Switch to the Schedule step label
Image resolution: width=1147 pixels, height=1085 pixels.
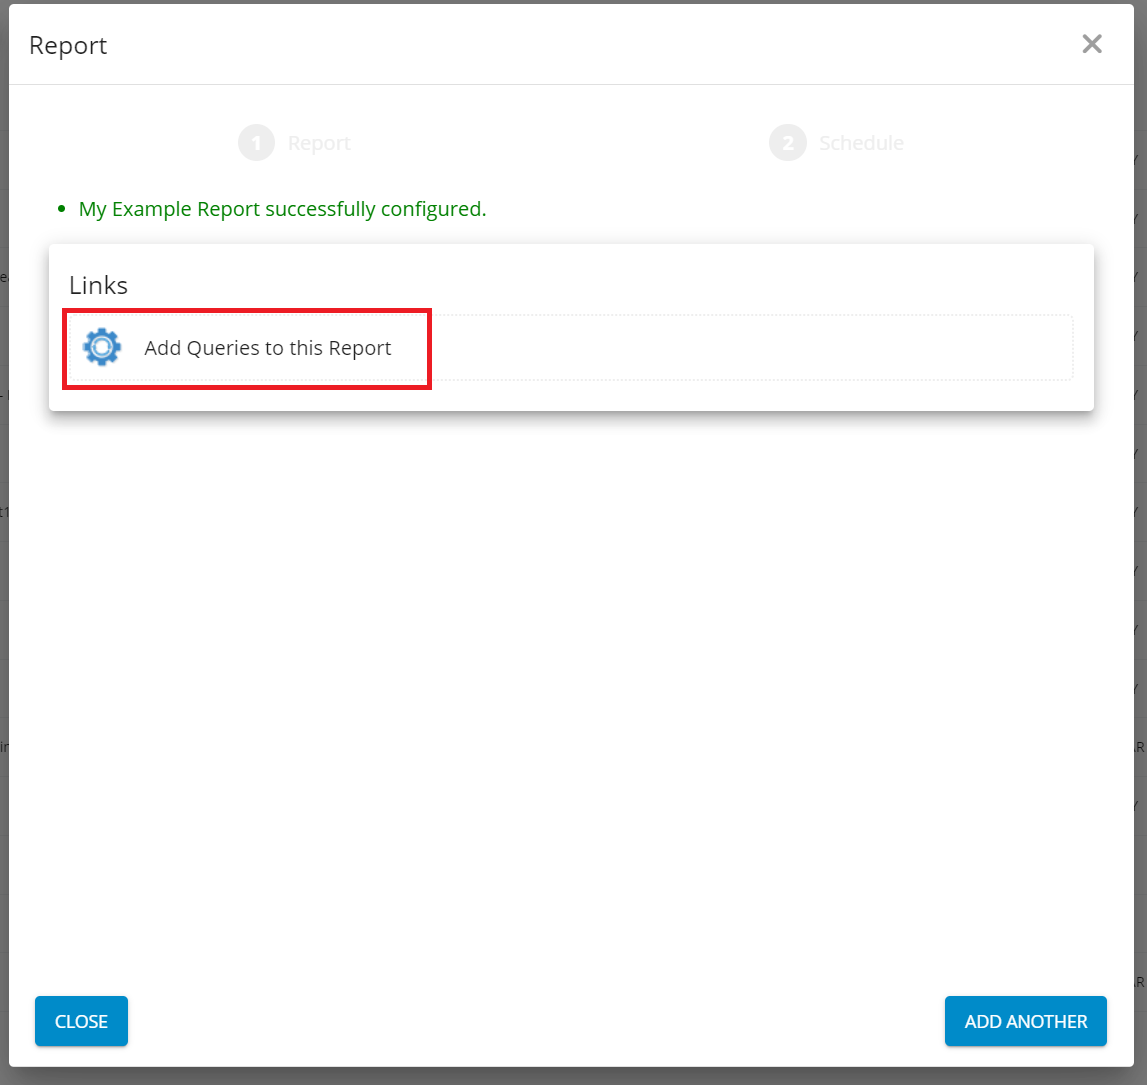(x=861, y=143)
